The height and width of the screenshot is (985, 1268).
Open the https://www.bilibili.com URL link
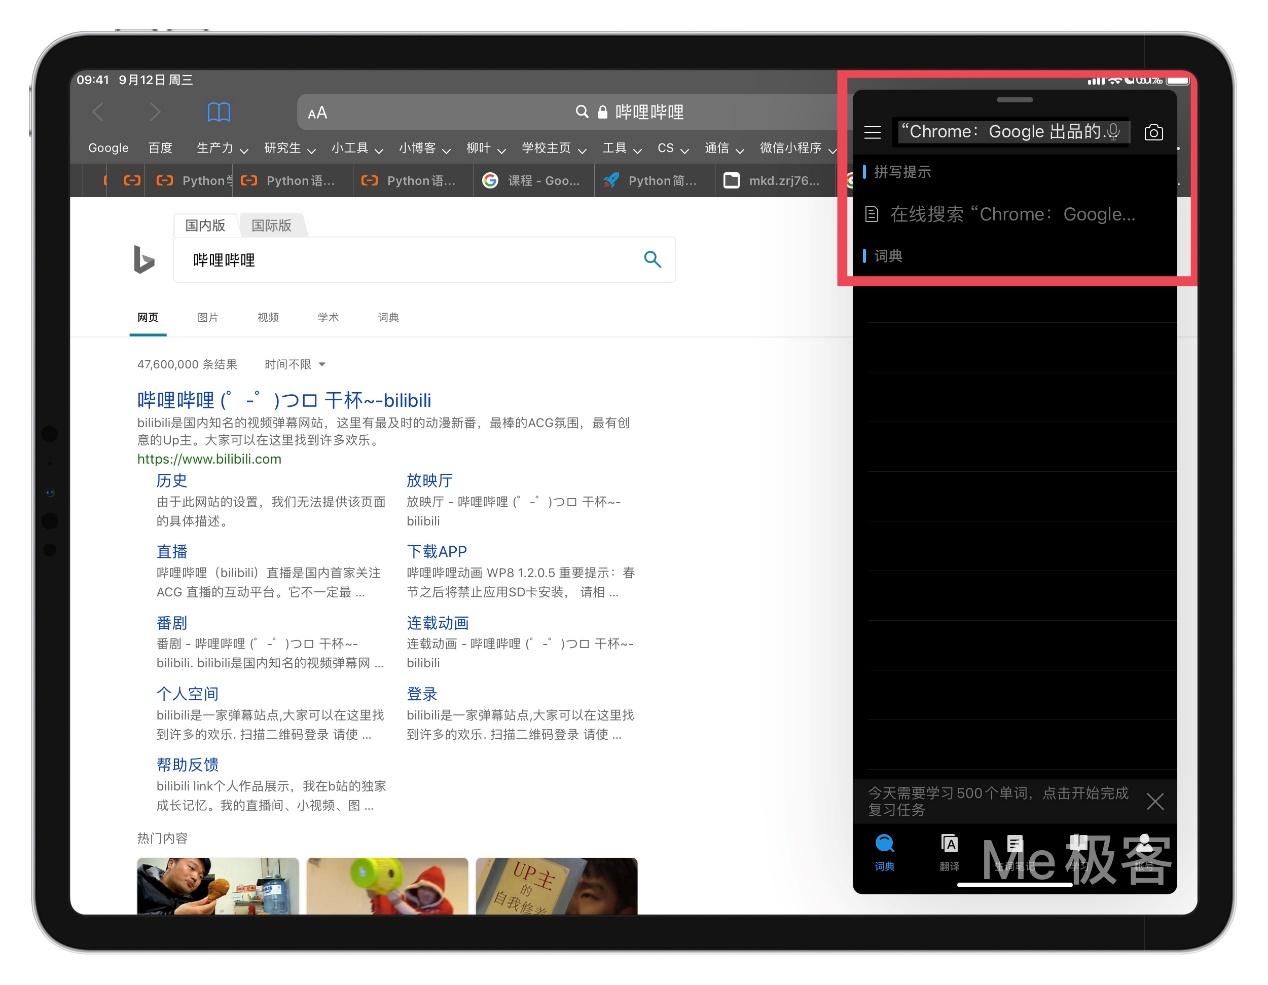pyautogui.click(x=209, y=459)
